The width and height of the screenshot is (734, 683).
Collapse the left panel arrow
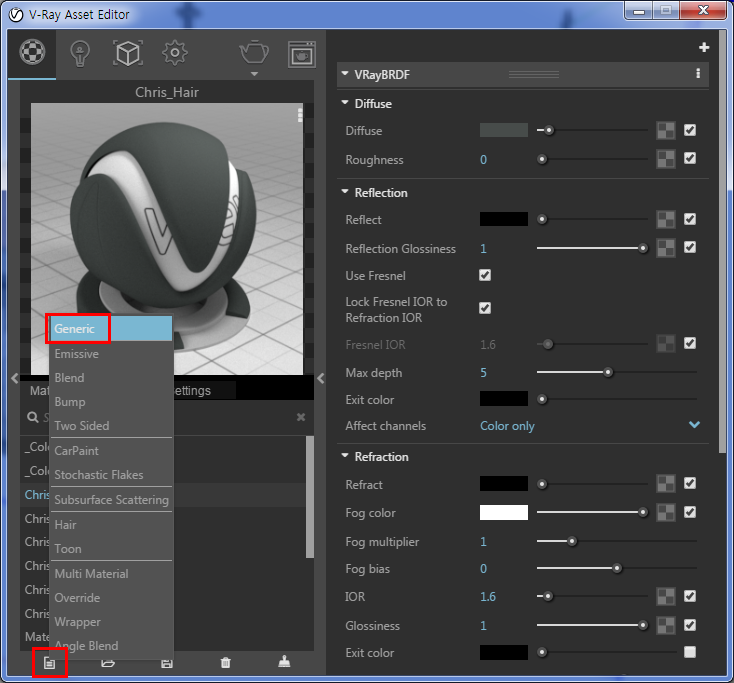coord(15,378)
